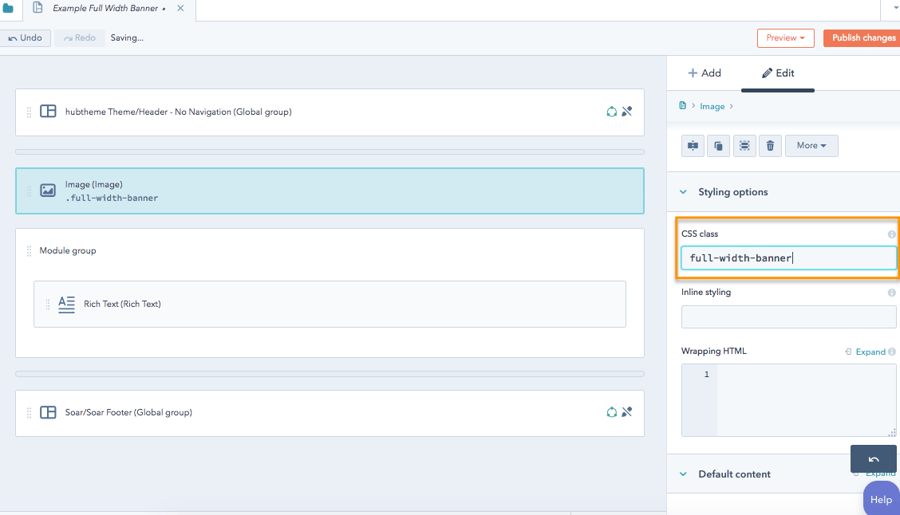Click the info icon beside Inline styling
The width and height of the screenshot is (900, 515).
point(891,293)
